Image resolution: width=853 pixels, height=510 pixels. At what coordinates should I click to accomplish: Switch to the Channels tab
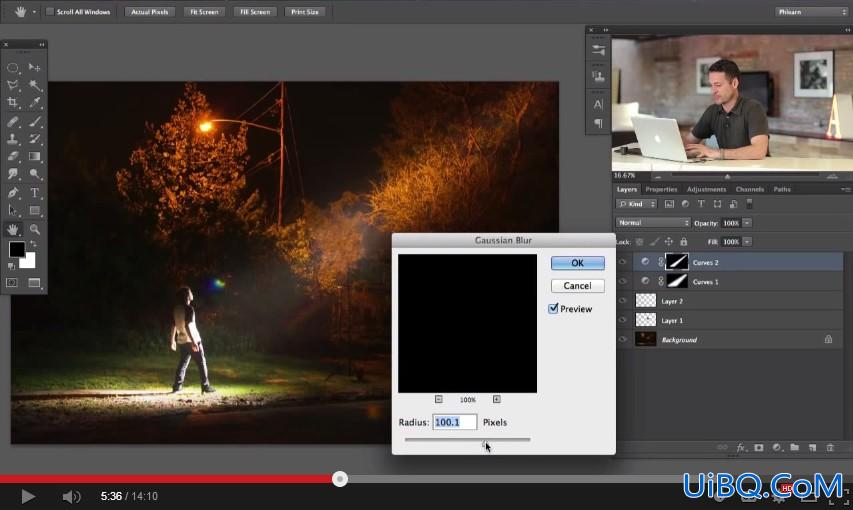(750, 189)
